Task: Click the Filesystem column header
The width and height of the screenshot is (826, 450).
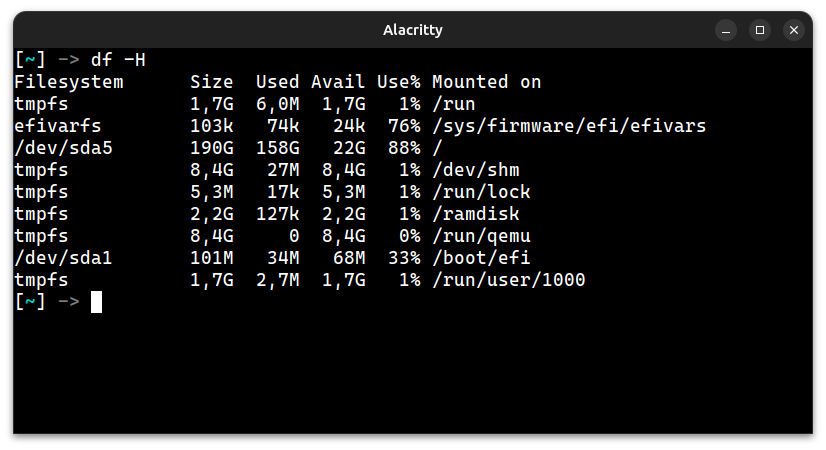Action: (68, 82)
